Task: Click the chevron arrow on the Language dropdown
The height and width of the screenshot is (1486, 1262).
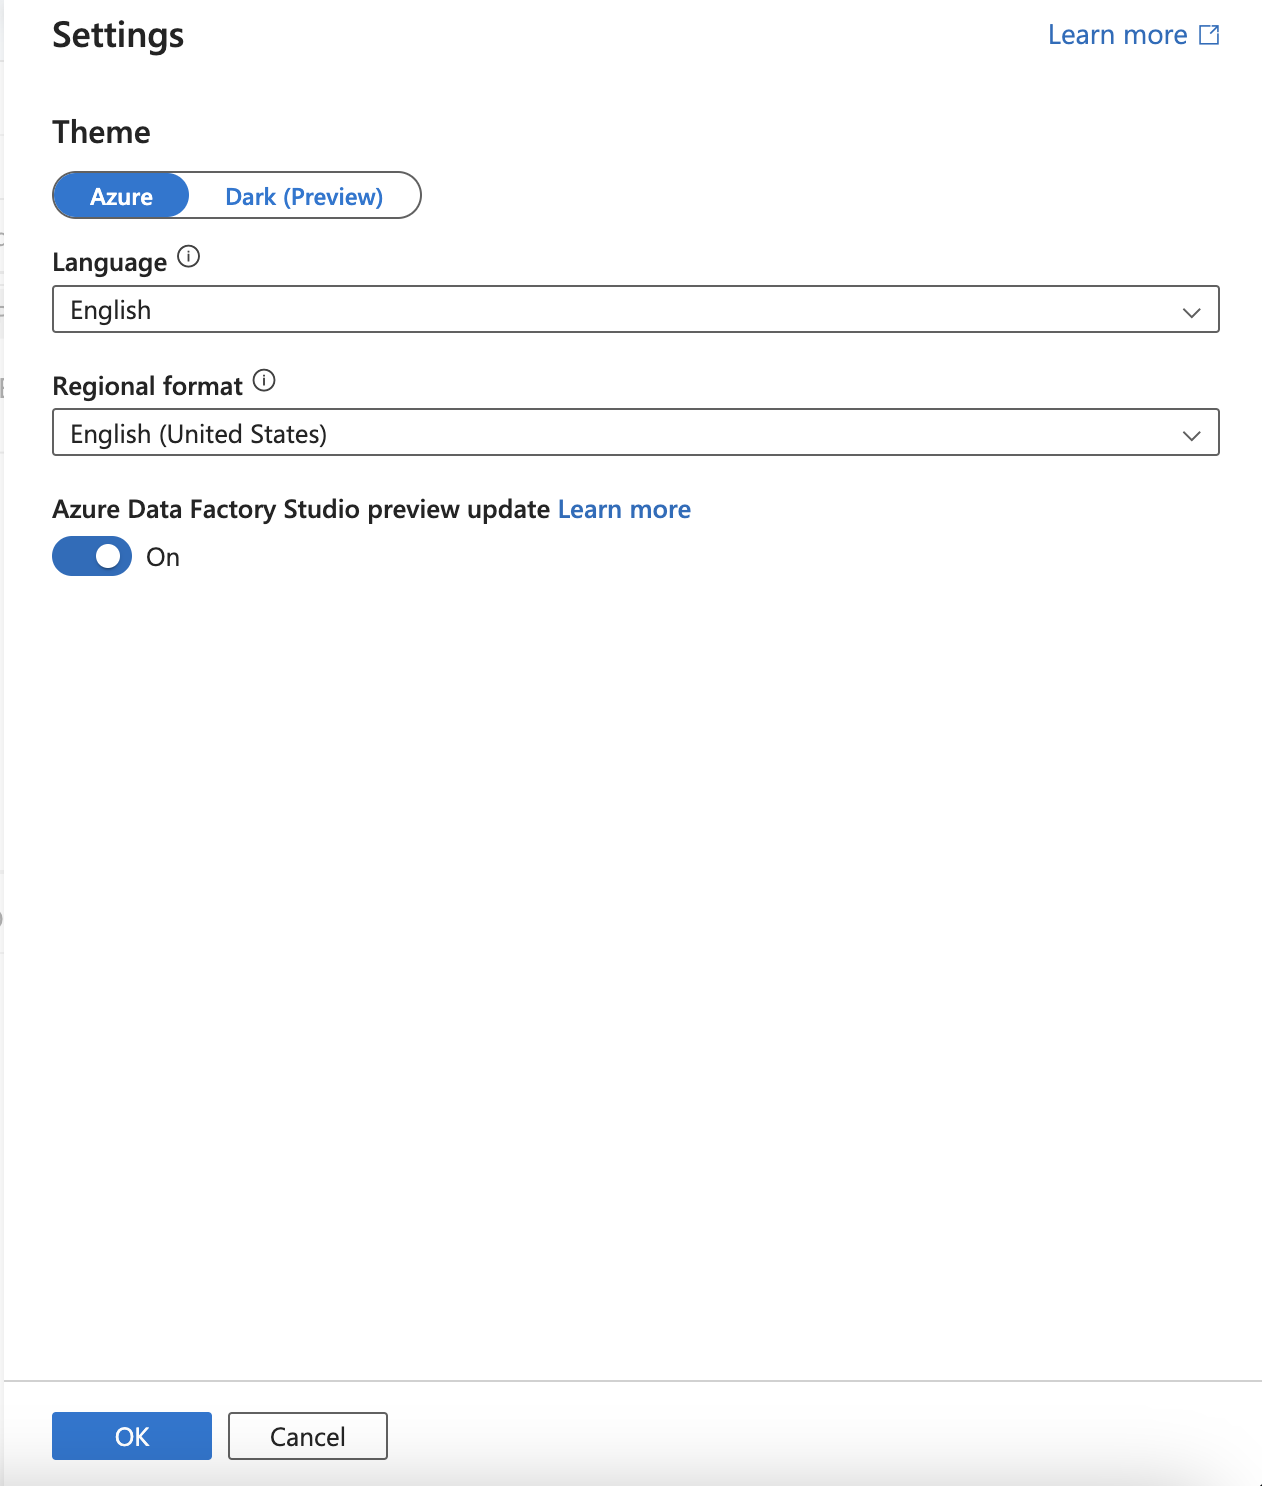Action: pyautogui.click(x=1191, y=312)
